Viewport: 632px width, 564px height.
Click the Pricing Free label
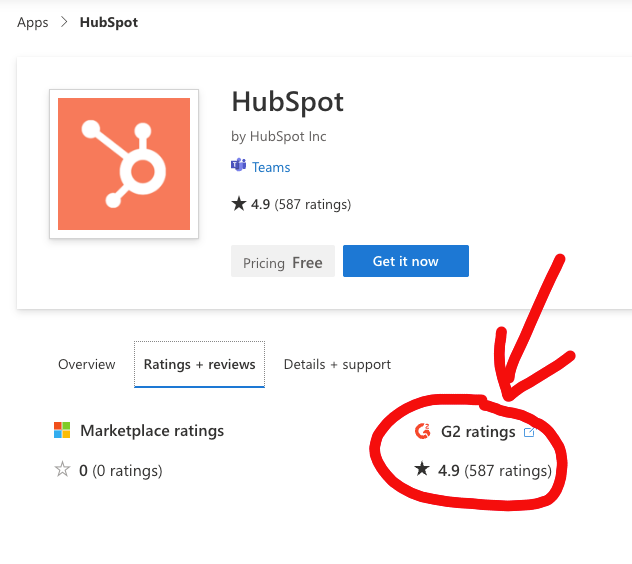[x=283, y=261]
